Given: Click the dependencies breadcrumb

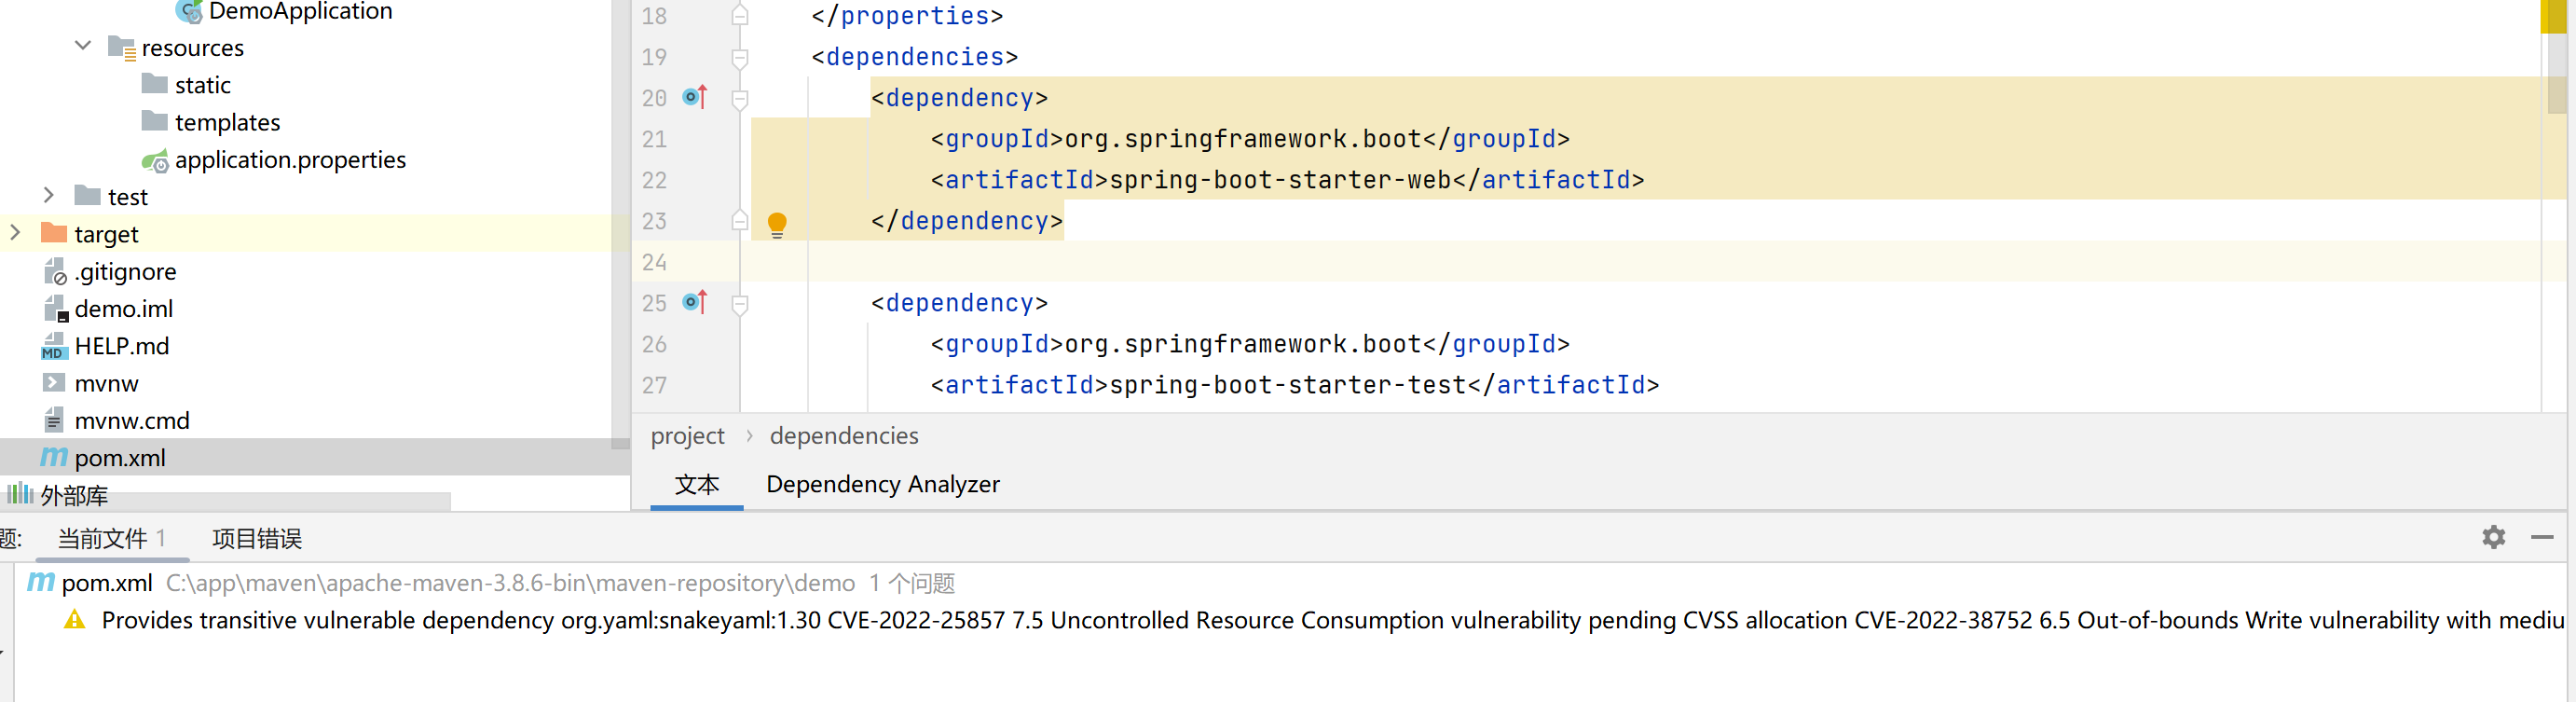Looking at the screenshot, I should [x=843, y=436].
